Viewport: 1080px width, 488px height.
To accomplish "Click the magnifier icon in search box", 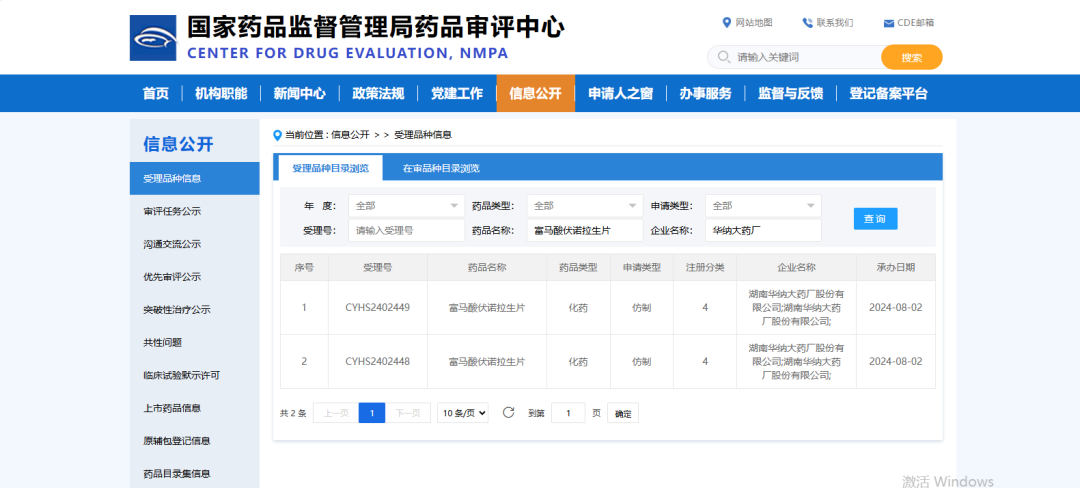I will [x=723, y=57].
